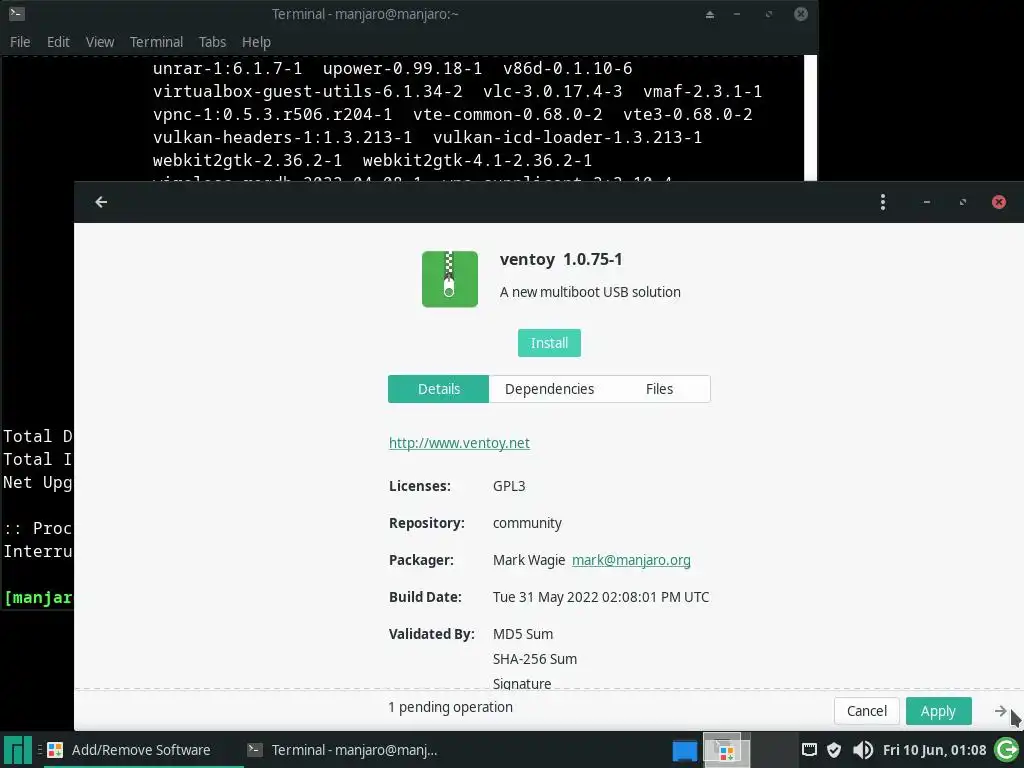
Task: Open the http://www.ventoy.net link
Action: pyautogui.click(x=459, y=443)
